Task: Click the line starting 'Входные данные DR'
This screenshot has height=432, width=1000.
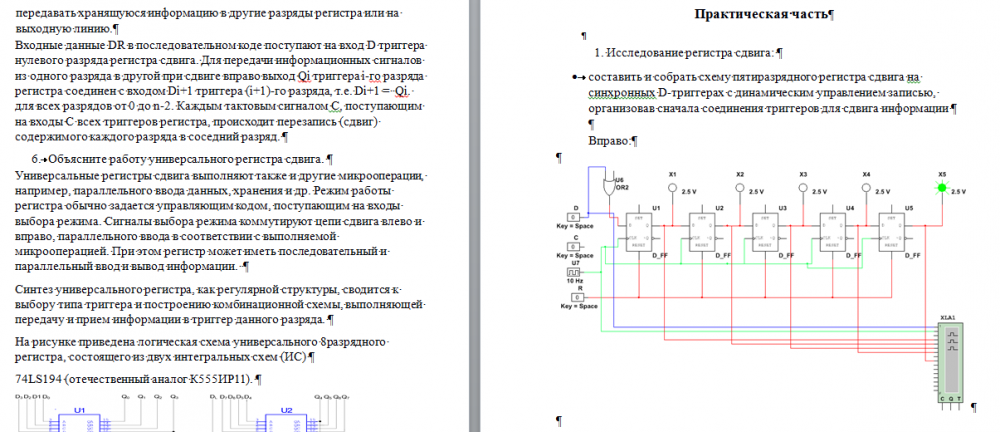Action: 221,45
